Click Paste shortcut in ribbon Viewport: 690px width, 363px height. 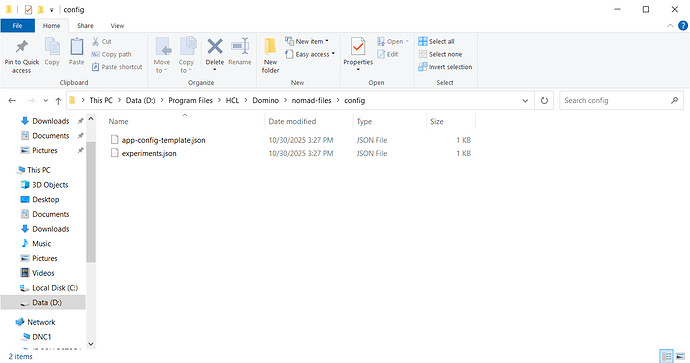(x=117, y=67)
